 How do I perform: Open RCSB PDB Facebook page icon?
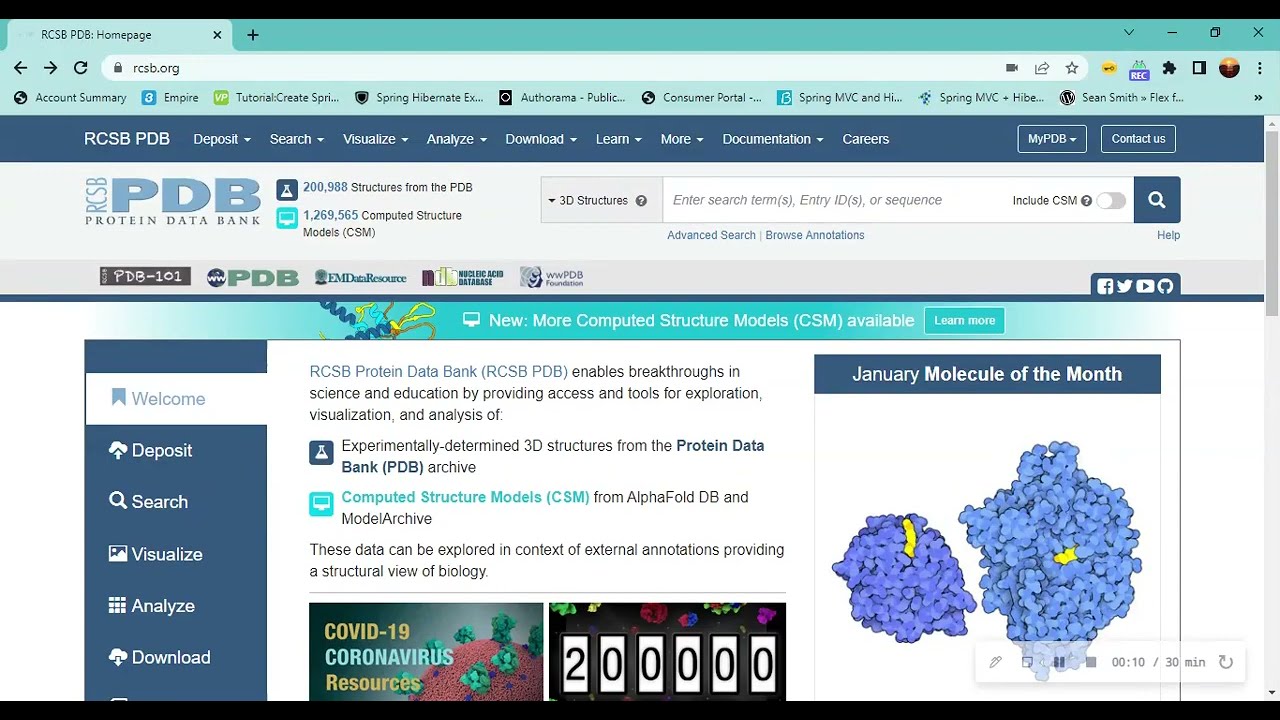[1105, 287]
